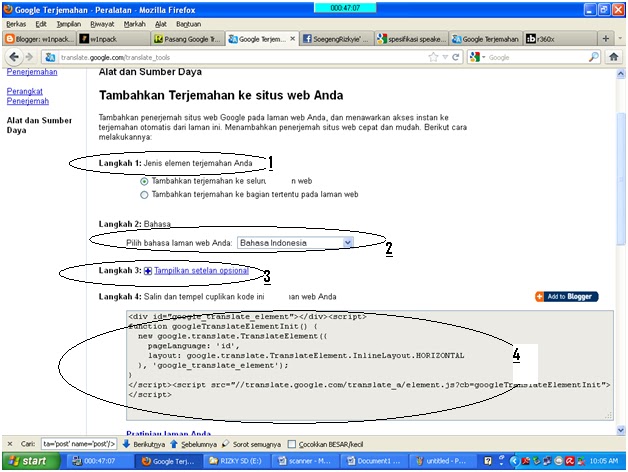
Task: Click Tampilkan setelan opsional link
Action: pos(201,270)
